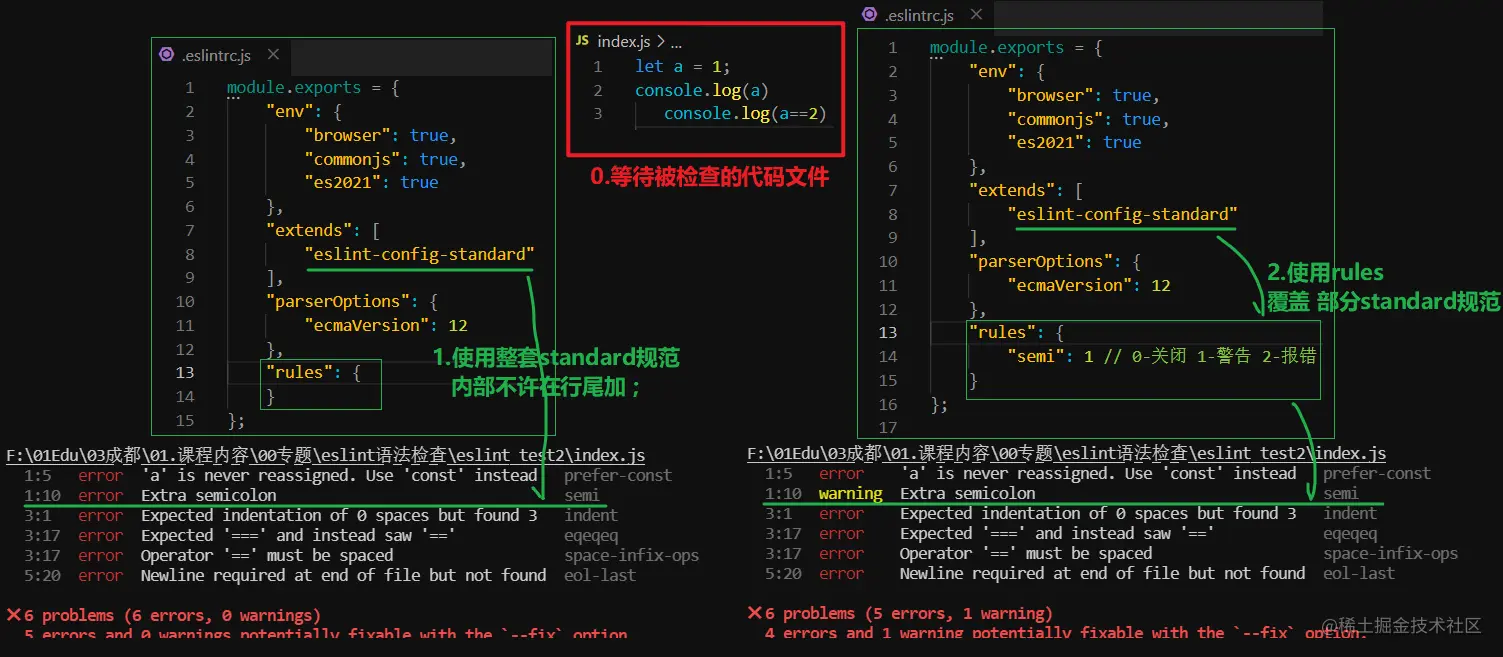Click '"ecmaVersion": 12' in the left editor
Screen dimensions: 1503x657
pos(386,325)
